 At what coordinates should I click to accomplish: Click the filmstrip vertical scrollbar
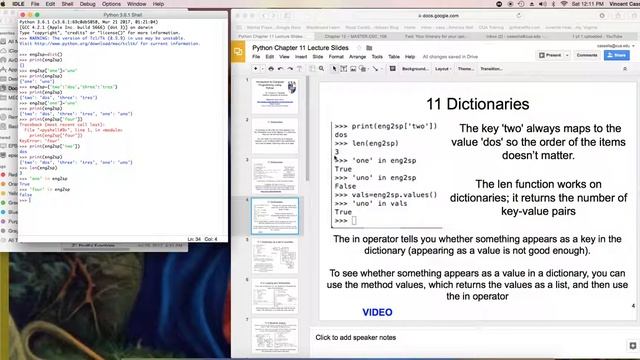point(307,129)
